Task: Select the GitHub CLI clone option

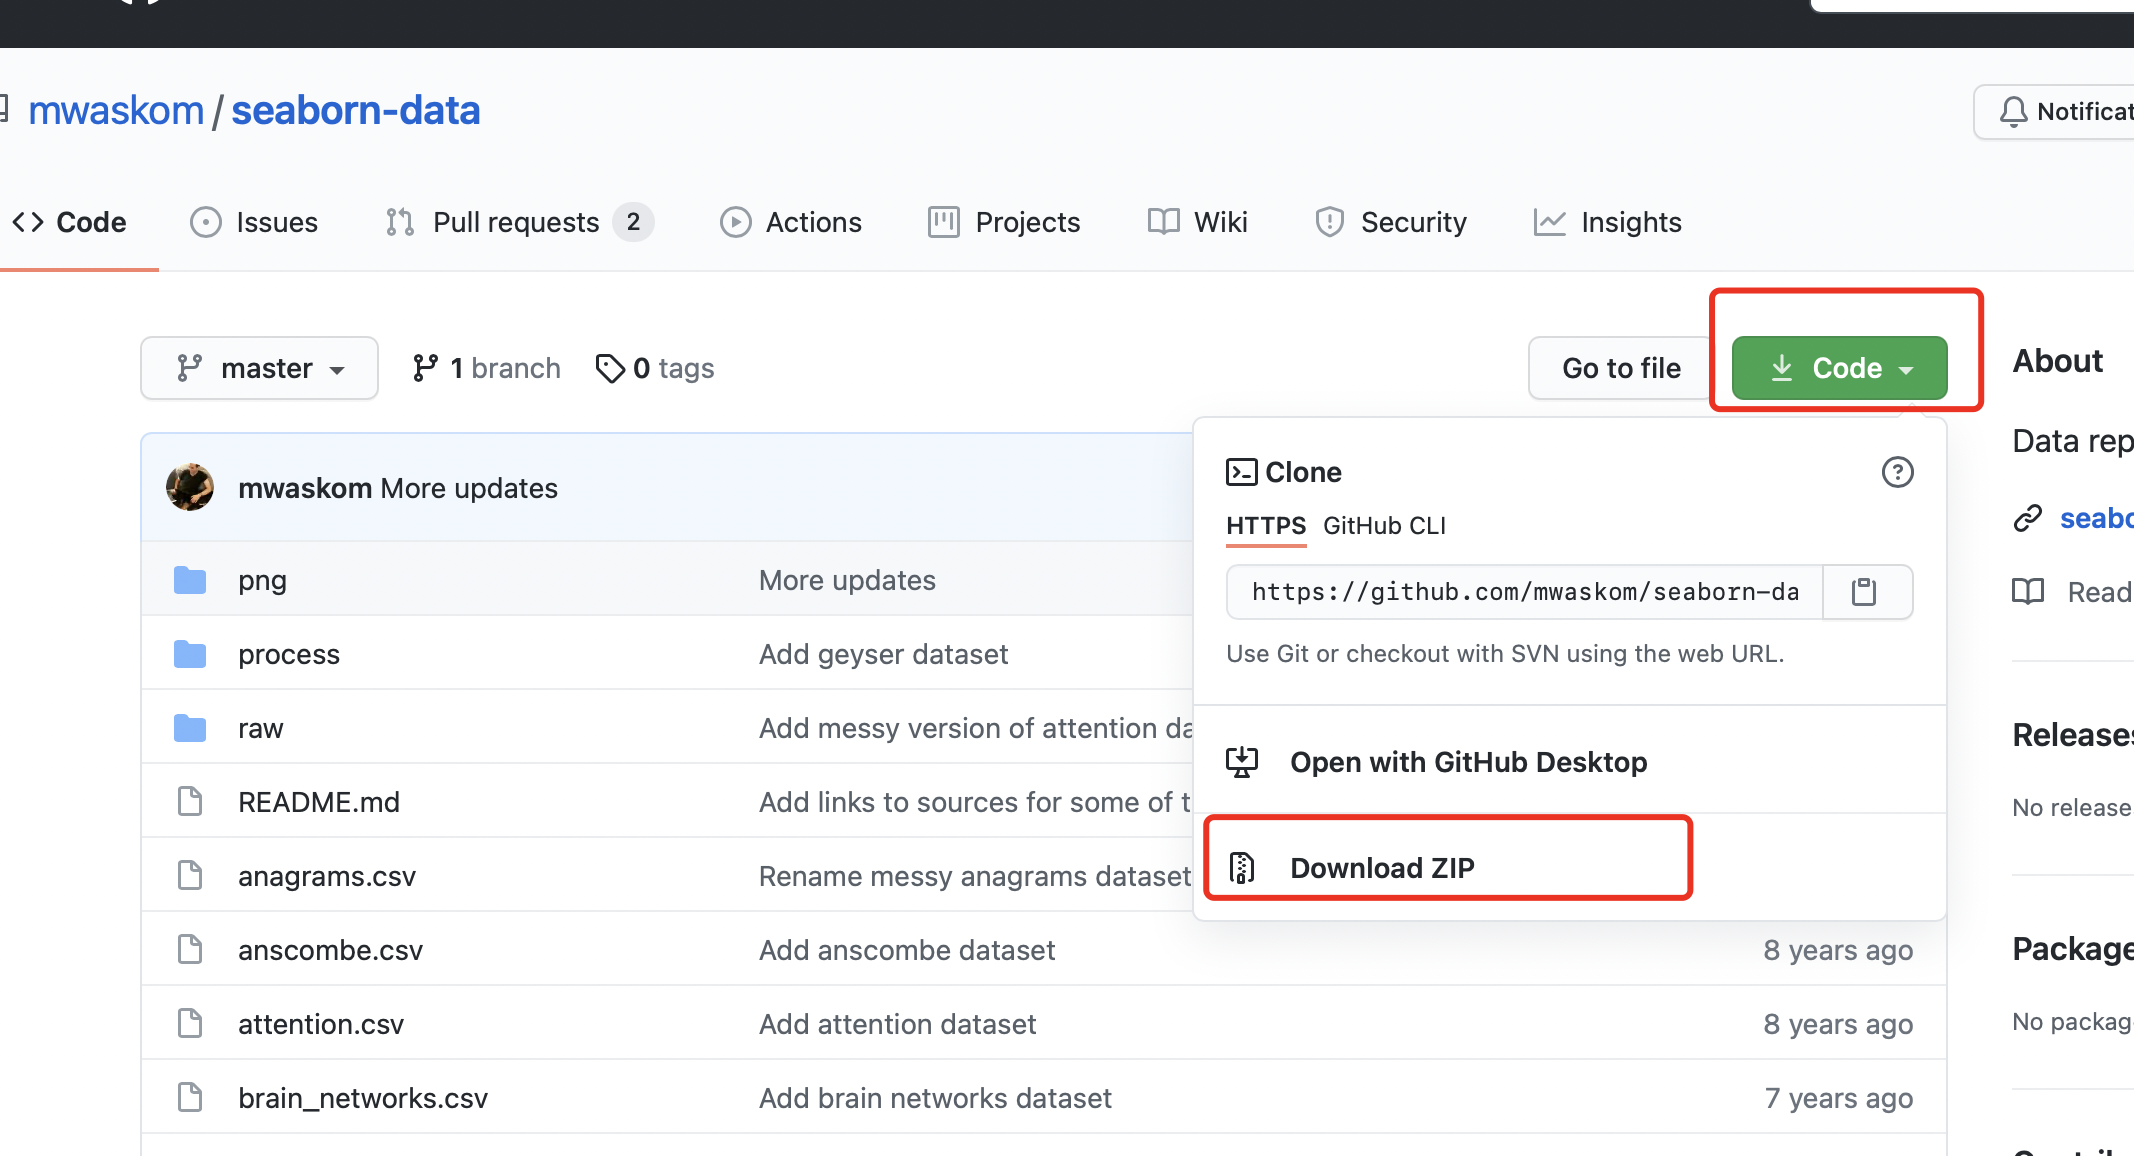Action: point(1384,526)
